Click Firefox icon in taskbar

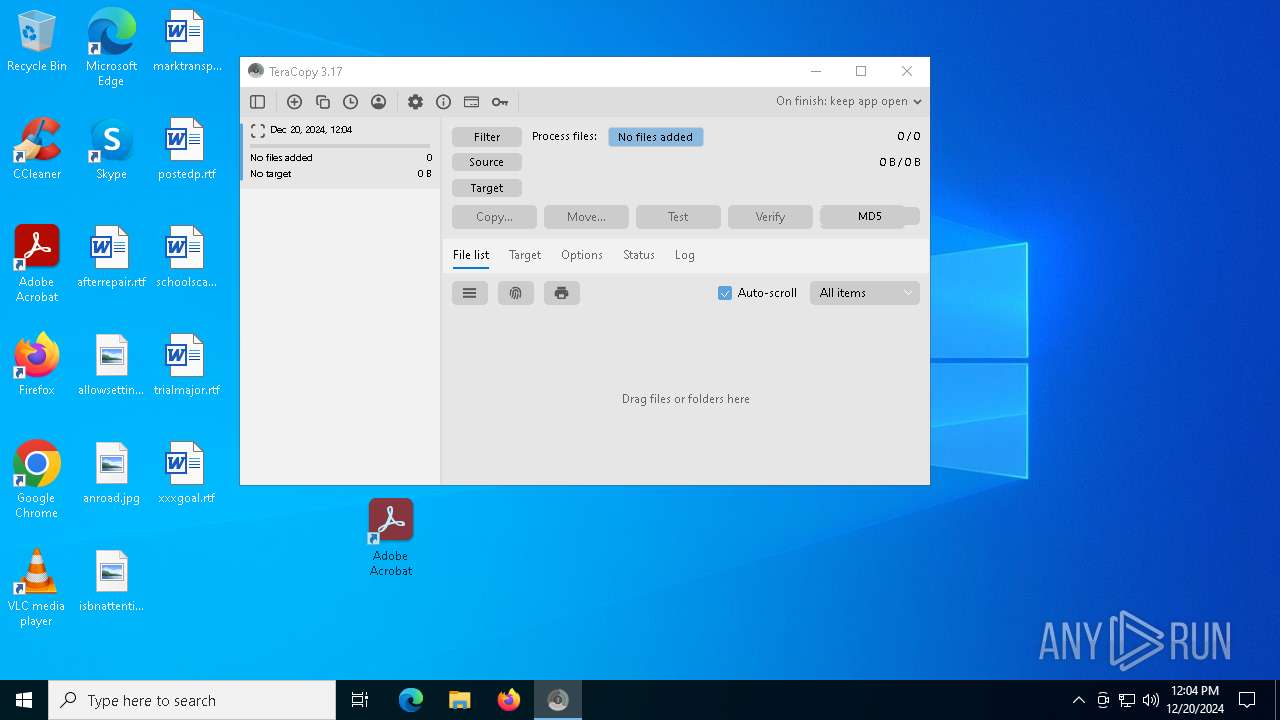coord(509,700)
